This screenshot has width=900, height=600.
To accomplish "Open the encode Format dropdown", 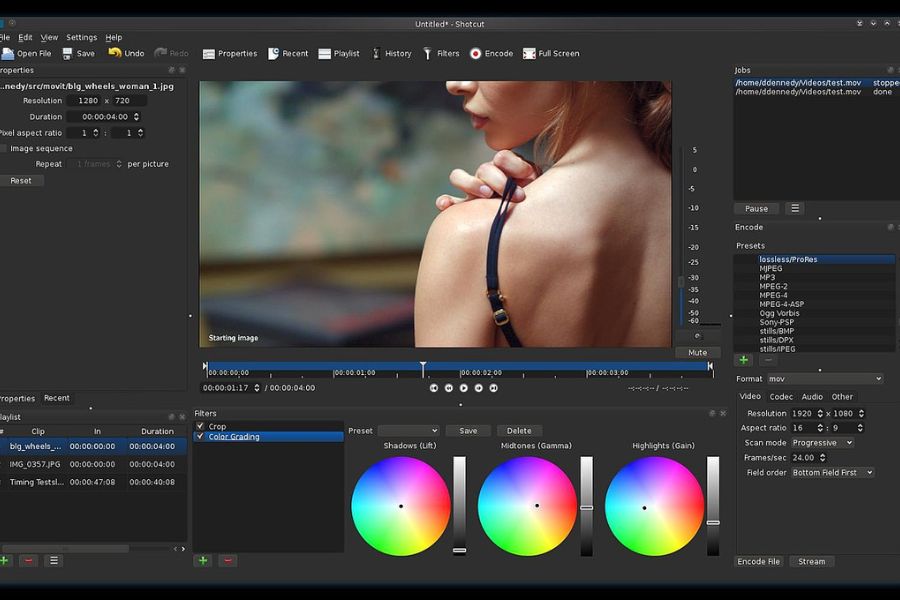I will (x=825, y=379).
